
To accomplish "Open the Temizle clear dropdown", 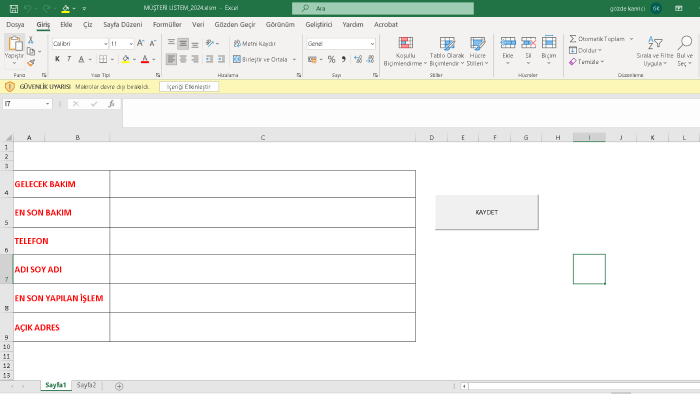I will click(586, 62).
